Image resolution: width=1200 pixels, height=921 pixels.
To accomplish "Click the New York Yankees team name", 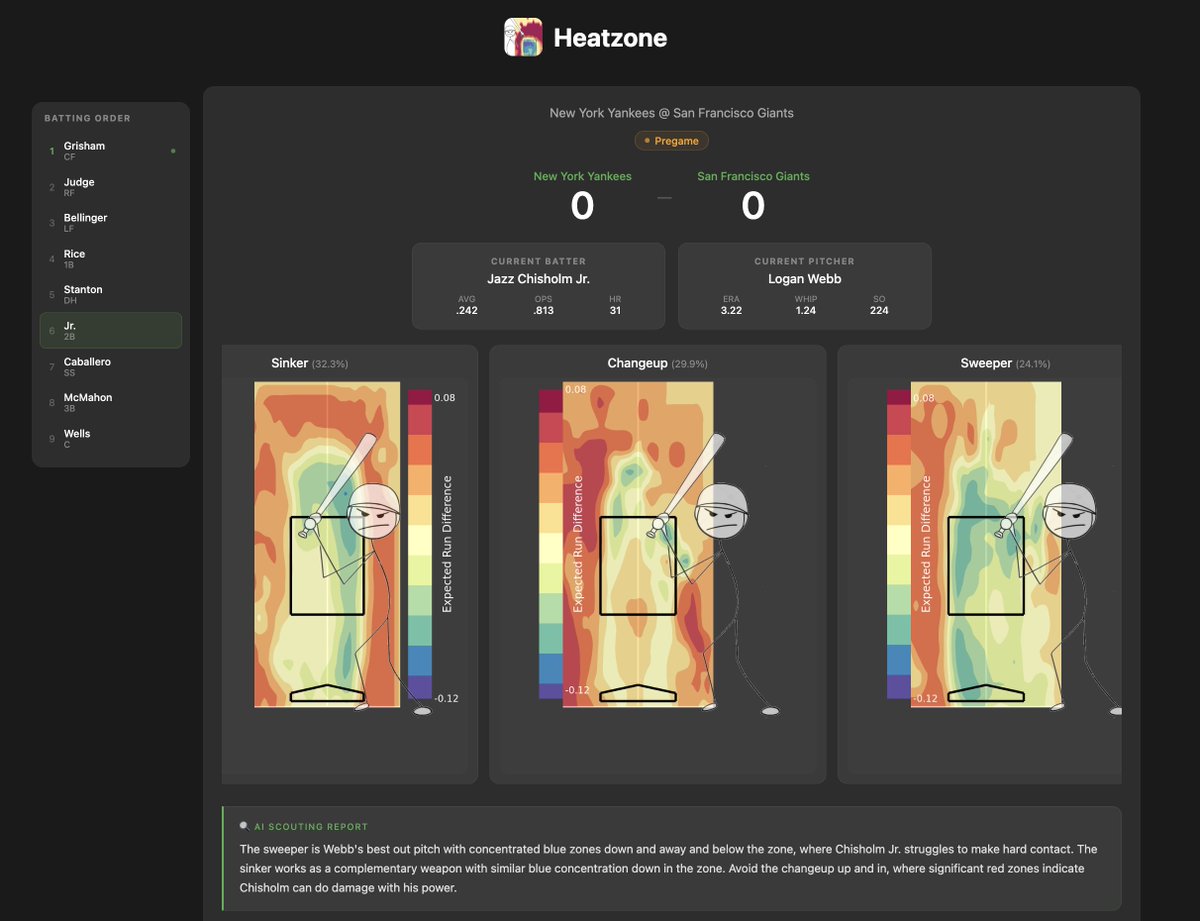I will point(582,176).
